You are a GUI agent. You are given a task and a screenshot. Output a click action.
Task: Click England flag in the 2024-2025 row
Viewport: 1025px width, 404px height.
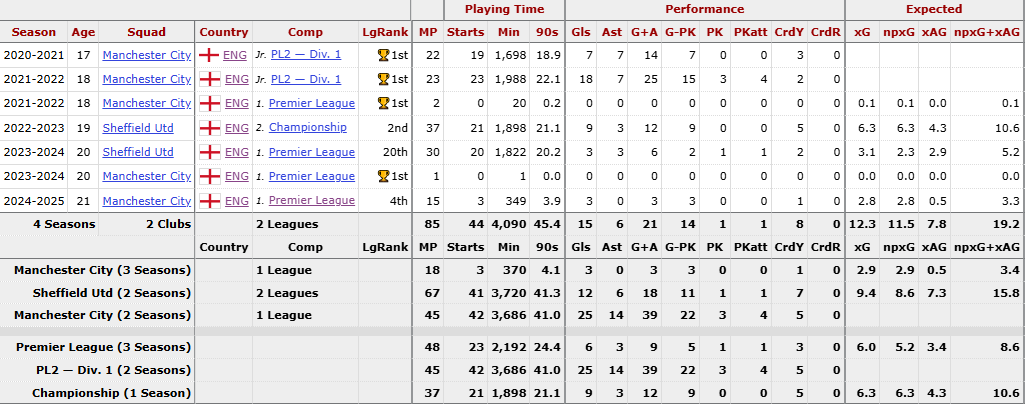coord(209,201)
